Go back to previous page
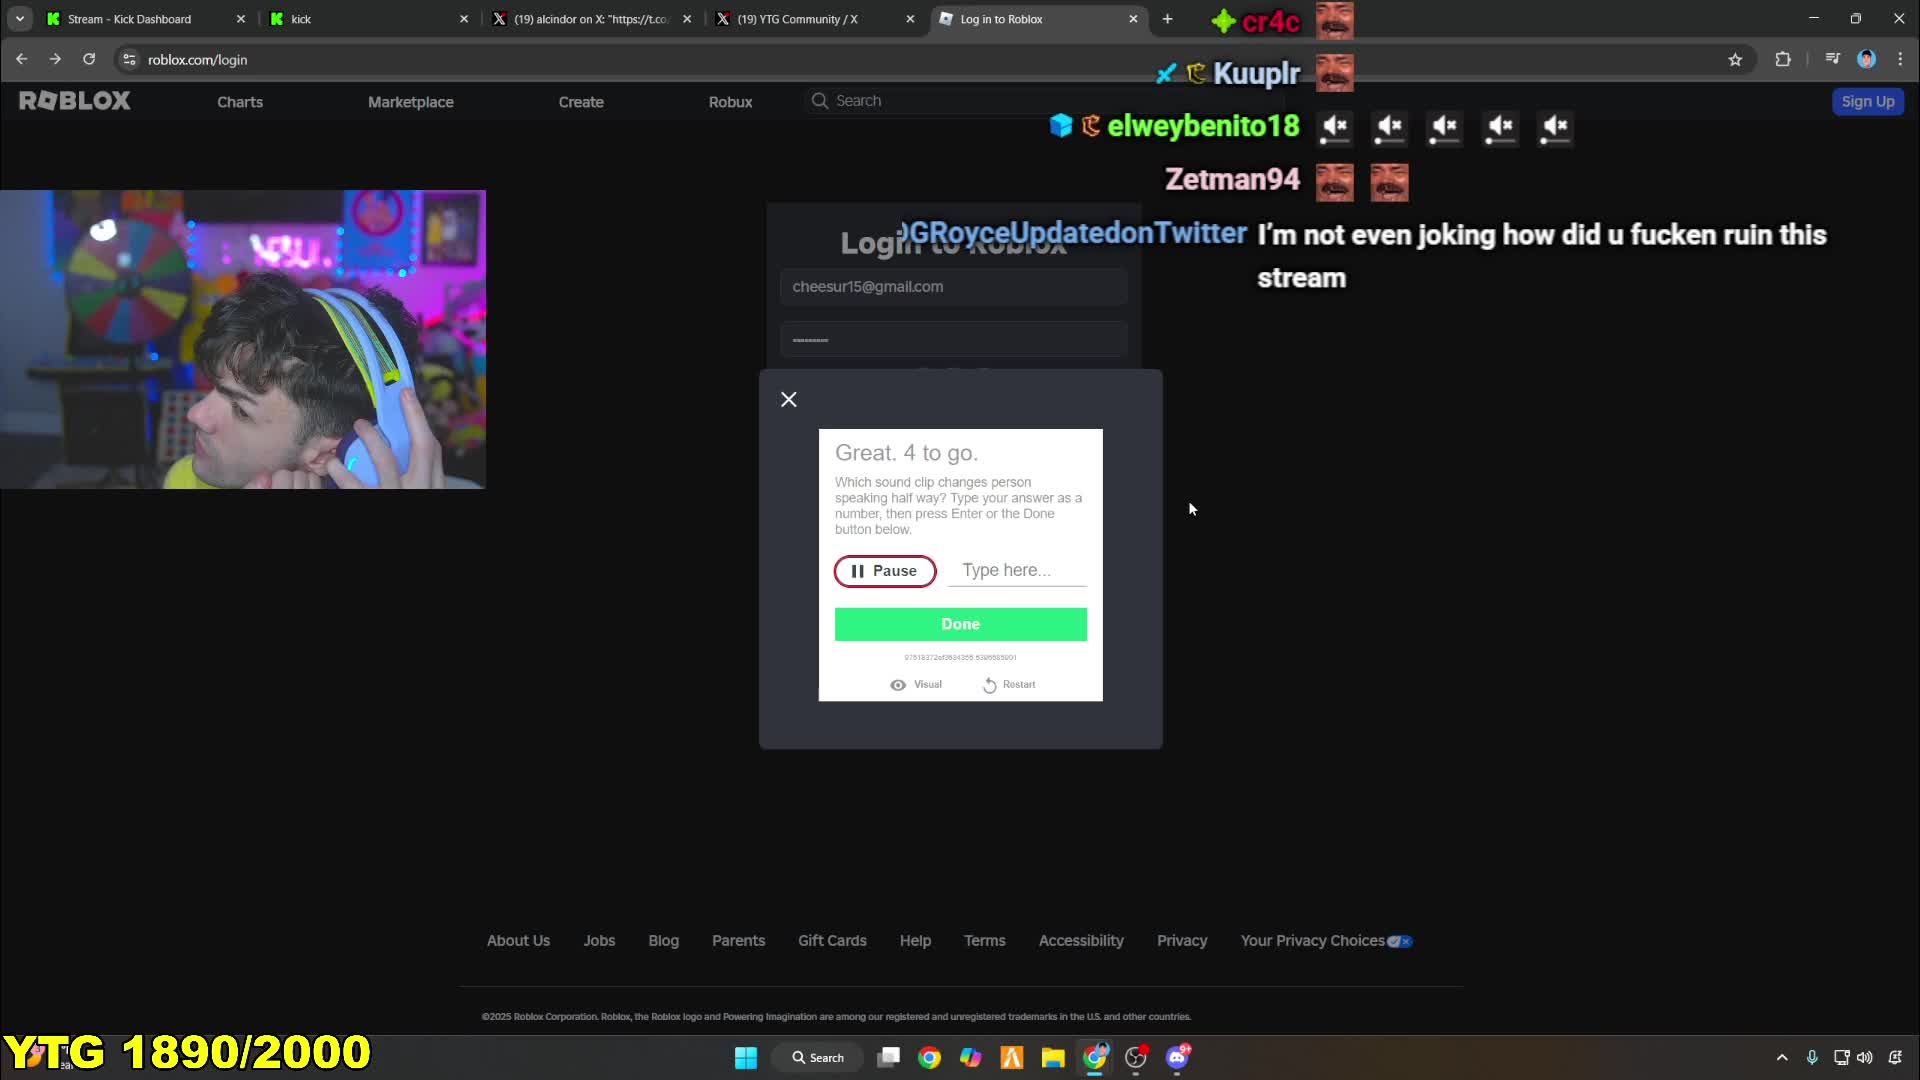Viewport: 1920px width, 1080px height. pos(22,60)
